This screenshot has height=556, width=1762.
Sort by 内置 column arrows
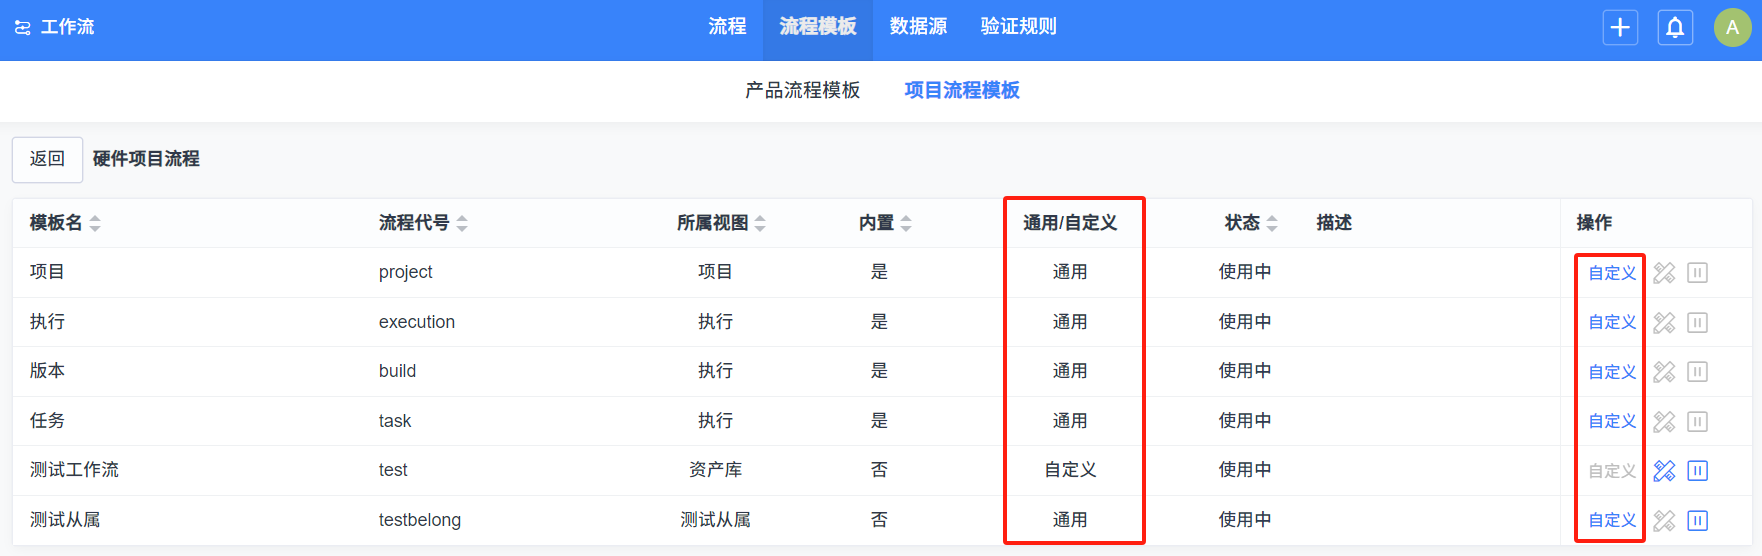(x=906, y=223)
